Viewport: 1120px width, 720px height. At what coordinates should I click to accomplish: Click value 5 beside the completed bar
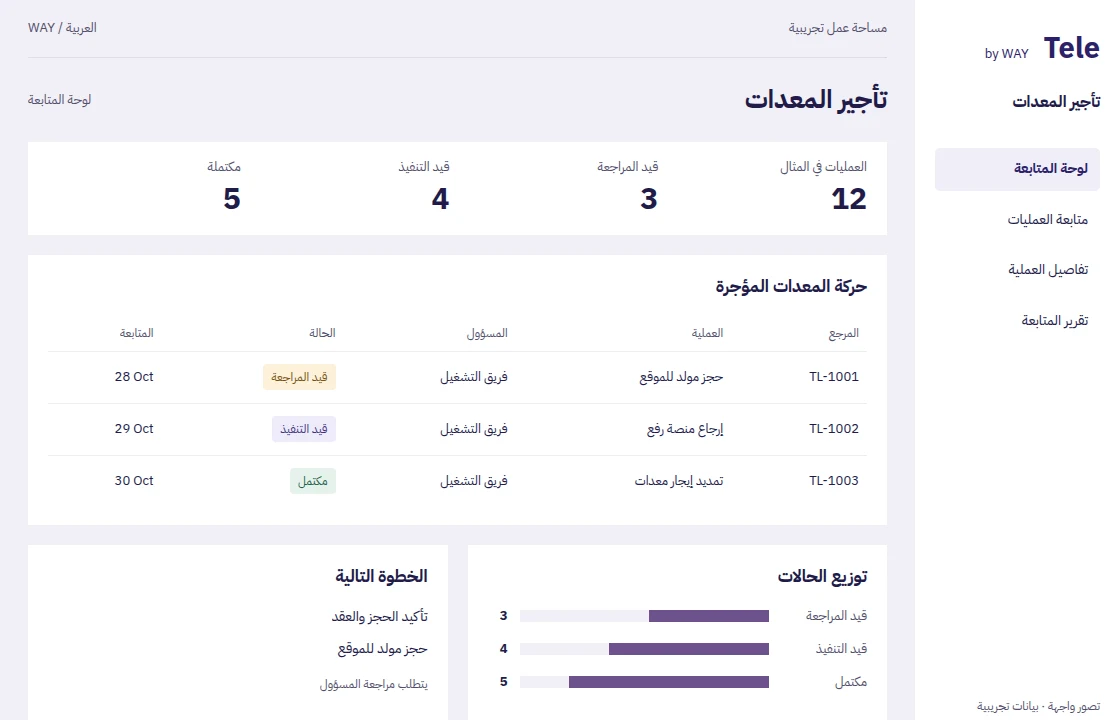click(504, 682)
